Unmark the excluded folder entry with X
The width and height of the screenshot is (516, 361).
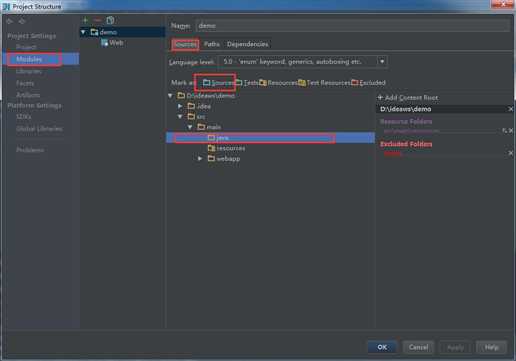pyautogui.click(x=511, y=153)
